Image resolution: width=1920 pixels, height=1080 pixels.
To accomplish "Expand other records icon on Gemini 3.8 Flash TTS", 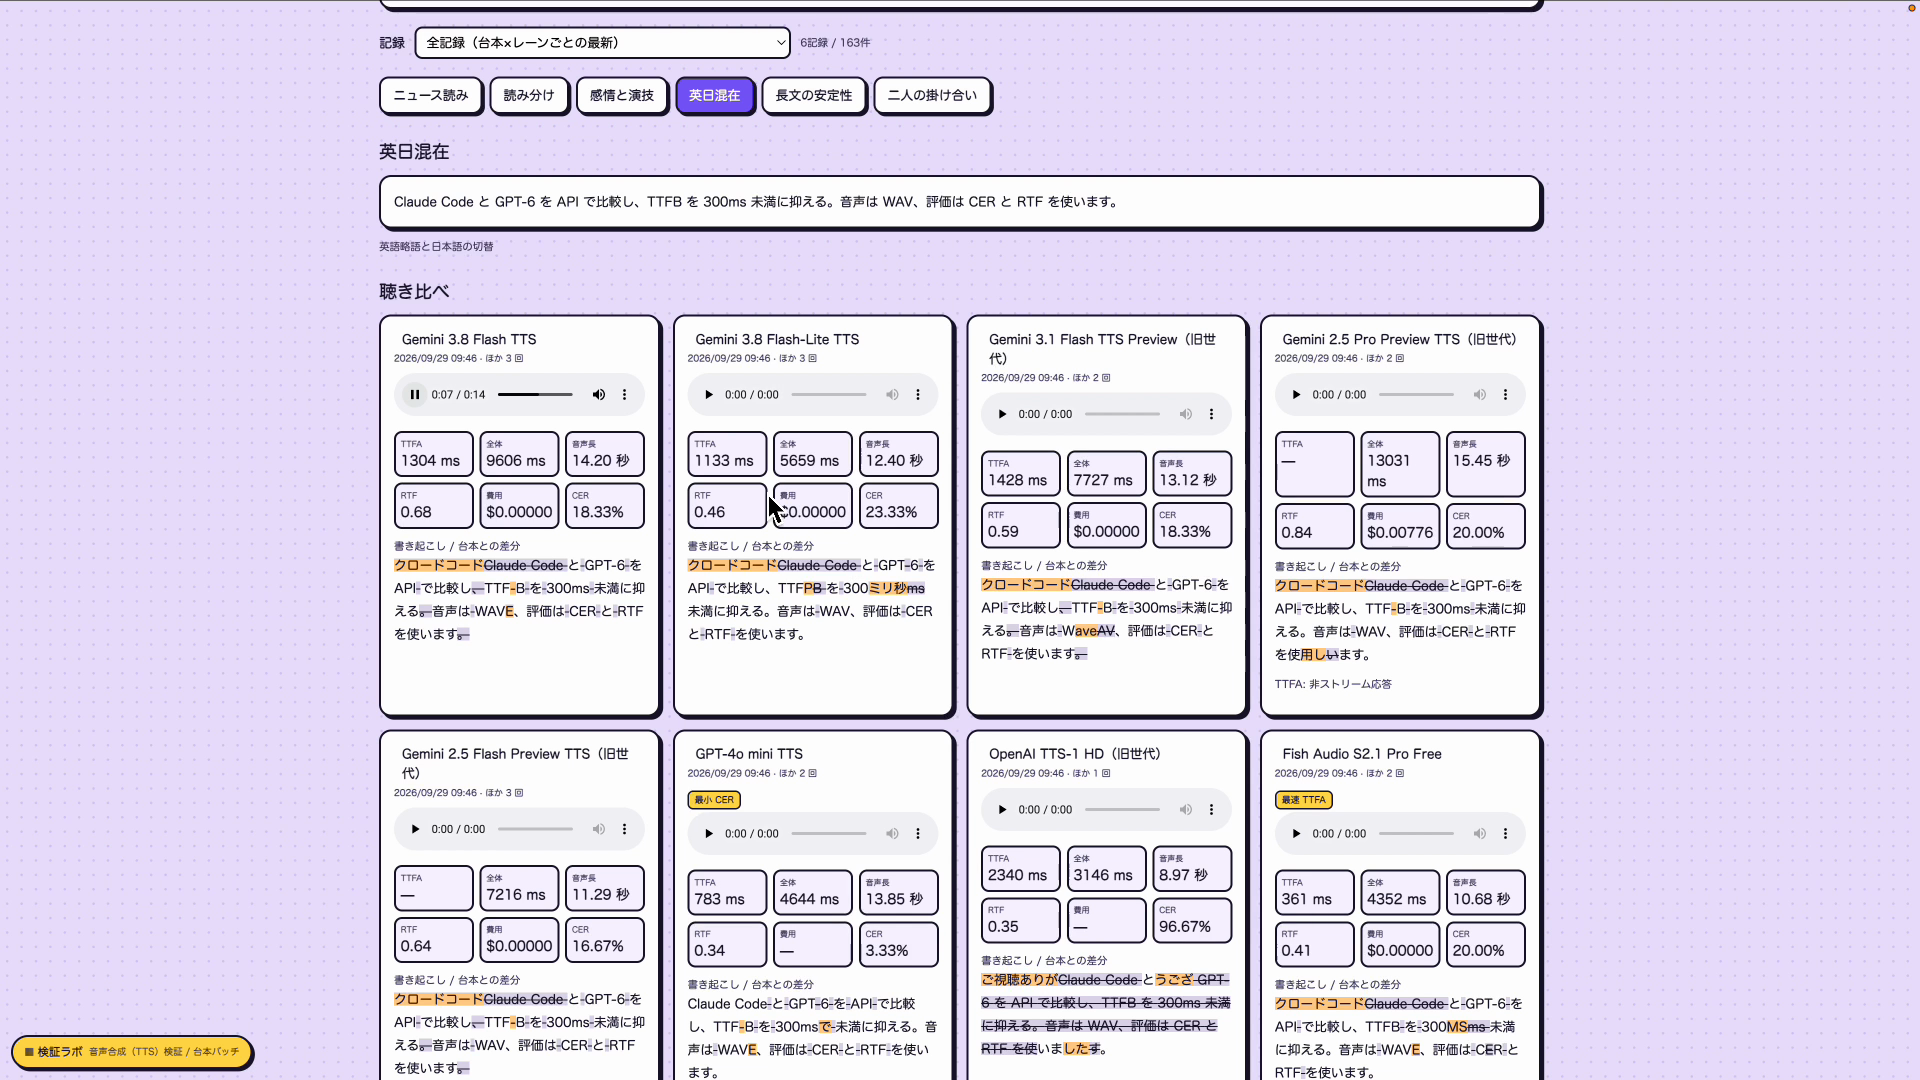I will coord(519,358).
